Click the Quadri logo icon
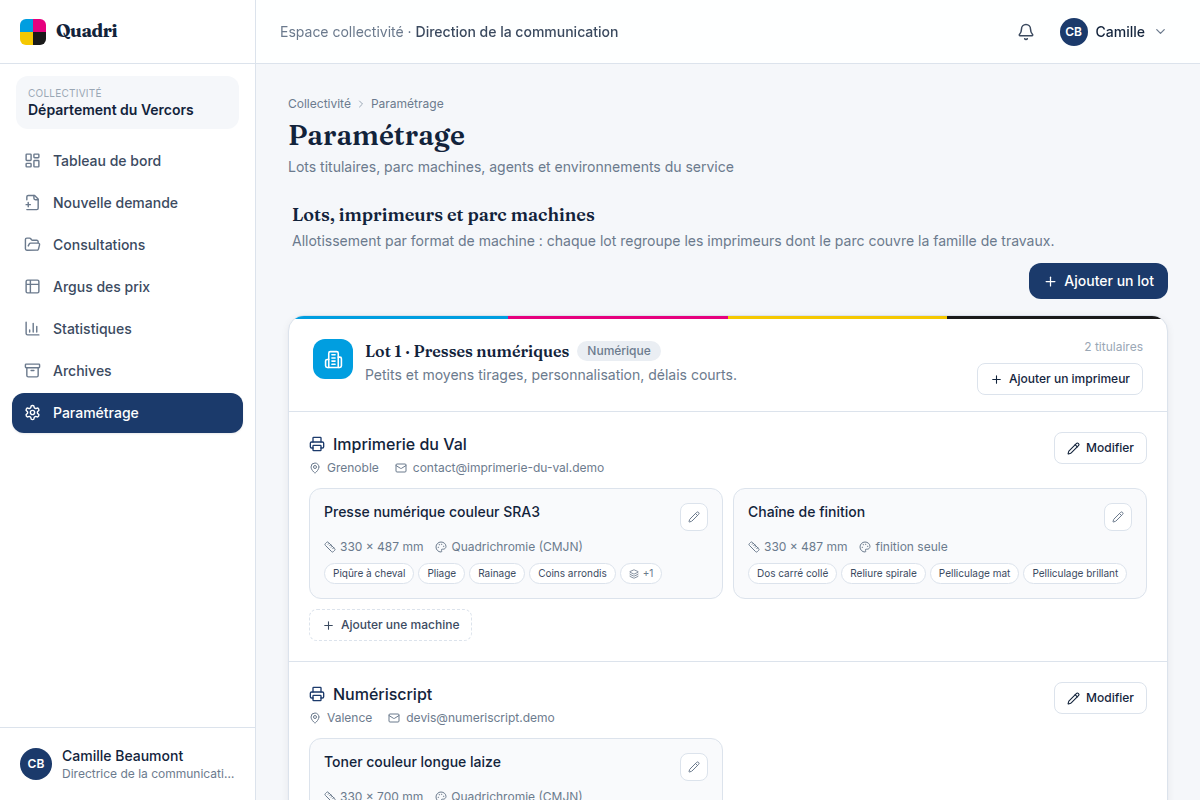This screenshot has height=800, width=1200. click(x=33, y=32)
